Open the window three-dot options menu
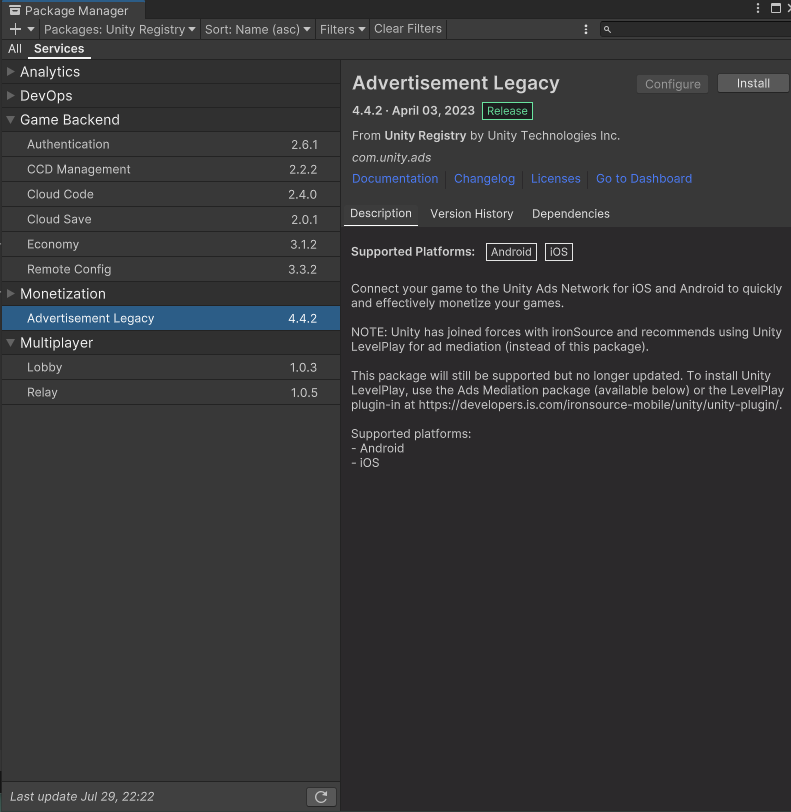The width and height of the screenshot is (791, 812). (x=758, y=8)
